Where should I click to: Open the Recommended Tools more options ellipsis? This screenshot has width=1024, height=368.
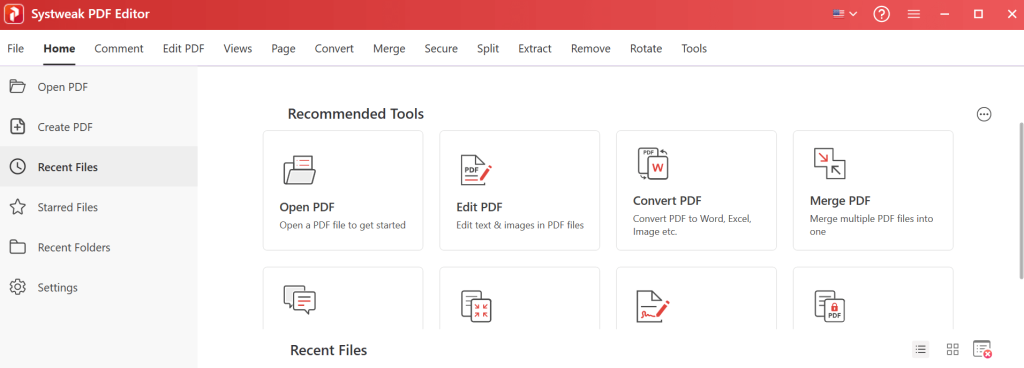point(984,114)
